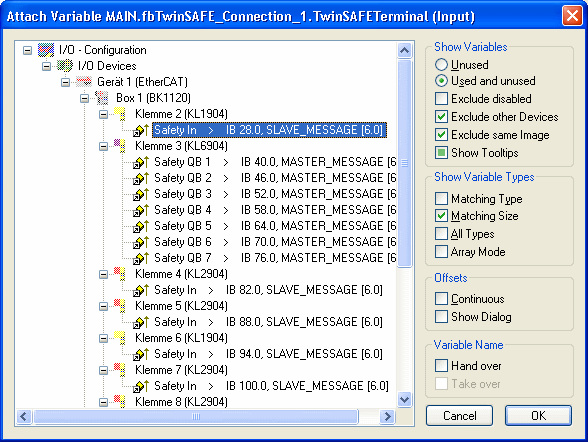Screen dimensions: 588x442
Task: Click the Box 1 (BK1120) coupler icon
Action: tap(102, 98)
